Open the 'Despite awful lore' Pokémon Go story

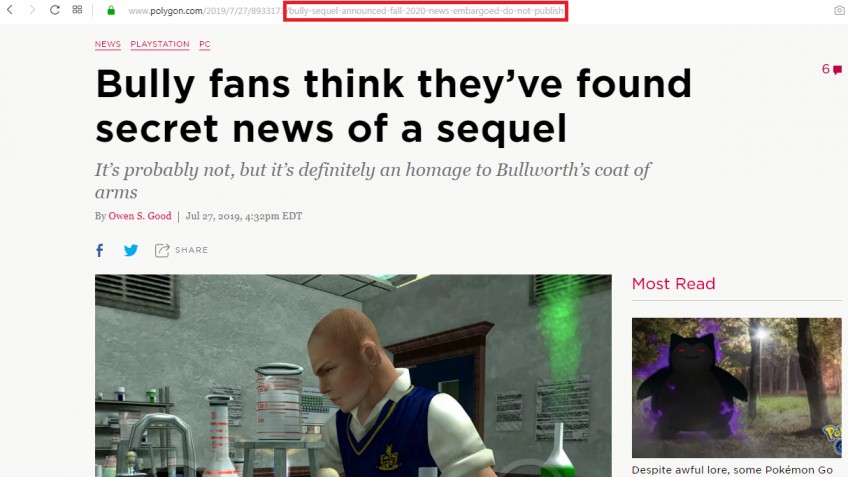tap(732, 470)
